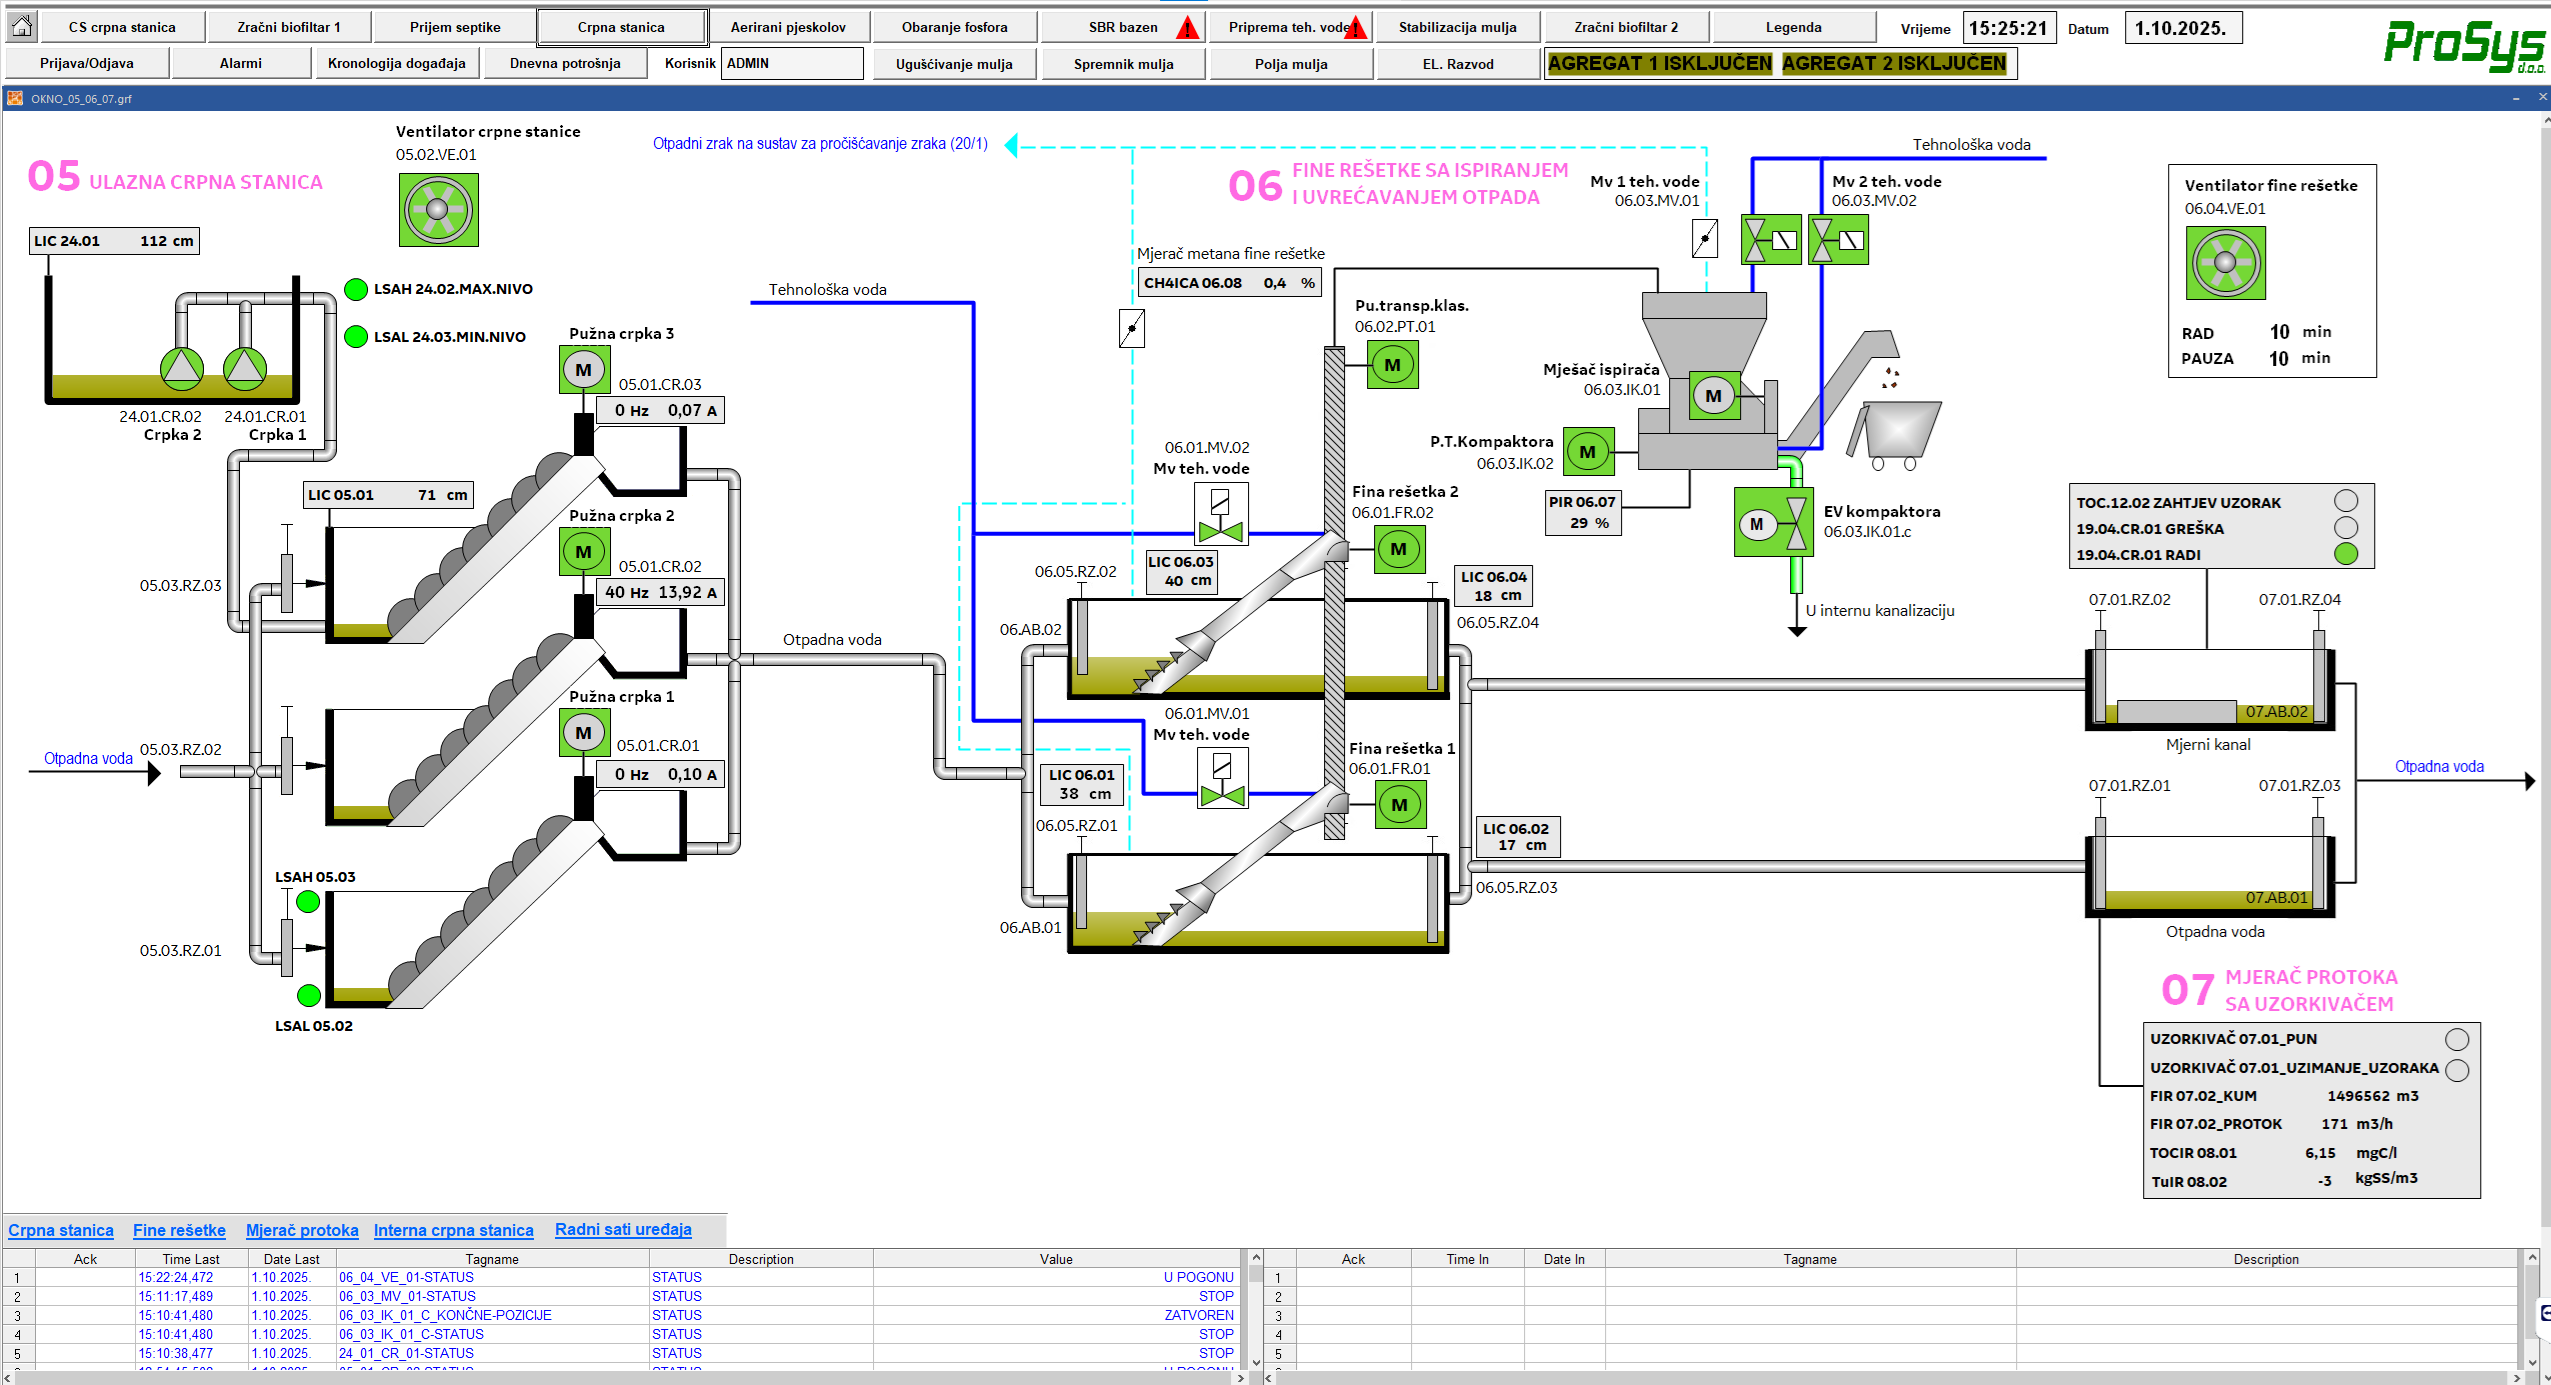Click the EV kompaktora valve motor icon
This screenshot has width=2551, height=1385.
pyautogui.click(x=1773, y=523)
